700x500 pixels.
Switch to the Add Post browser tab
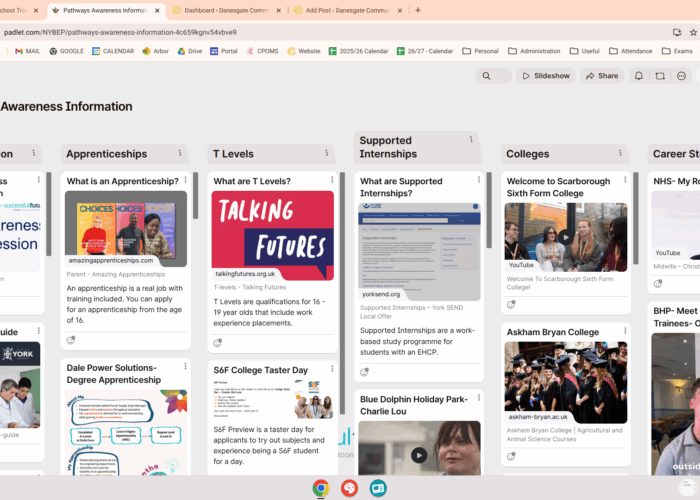click(x=345, y=10)
